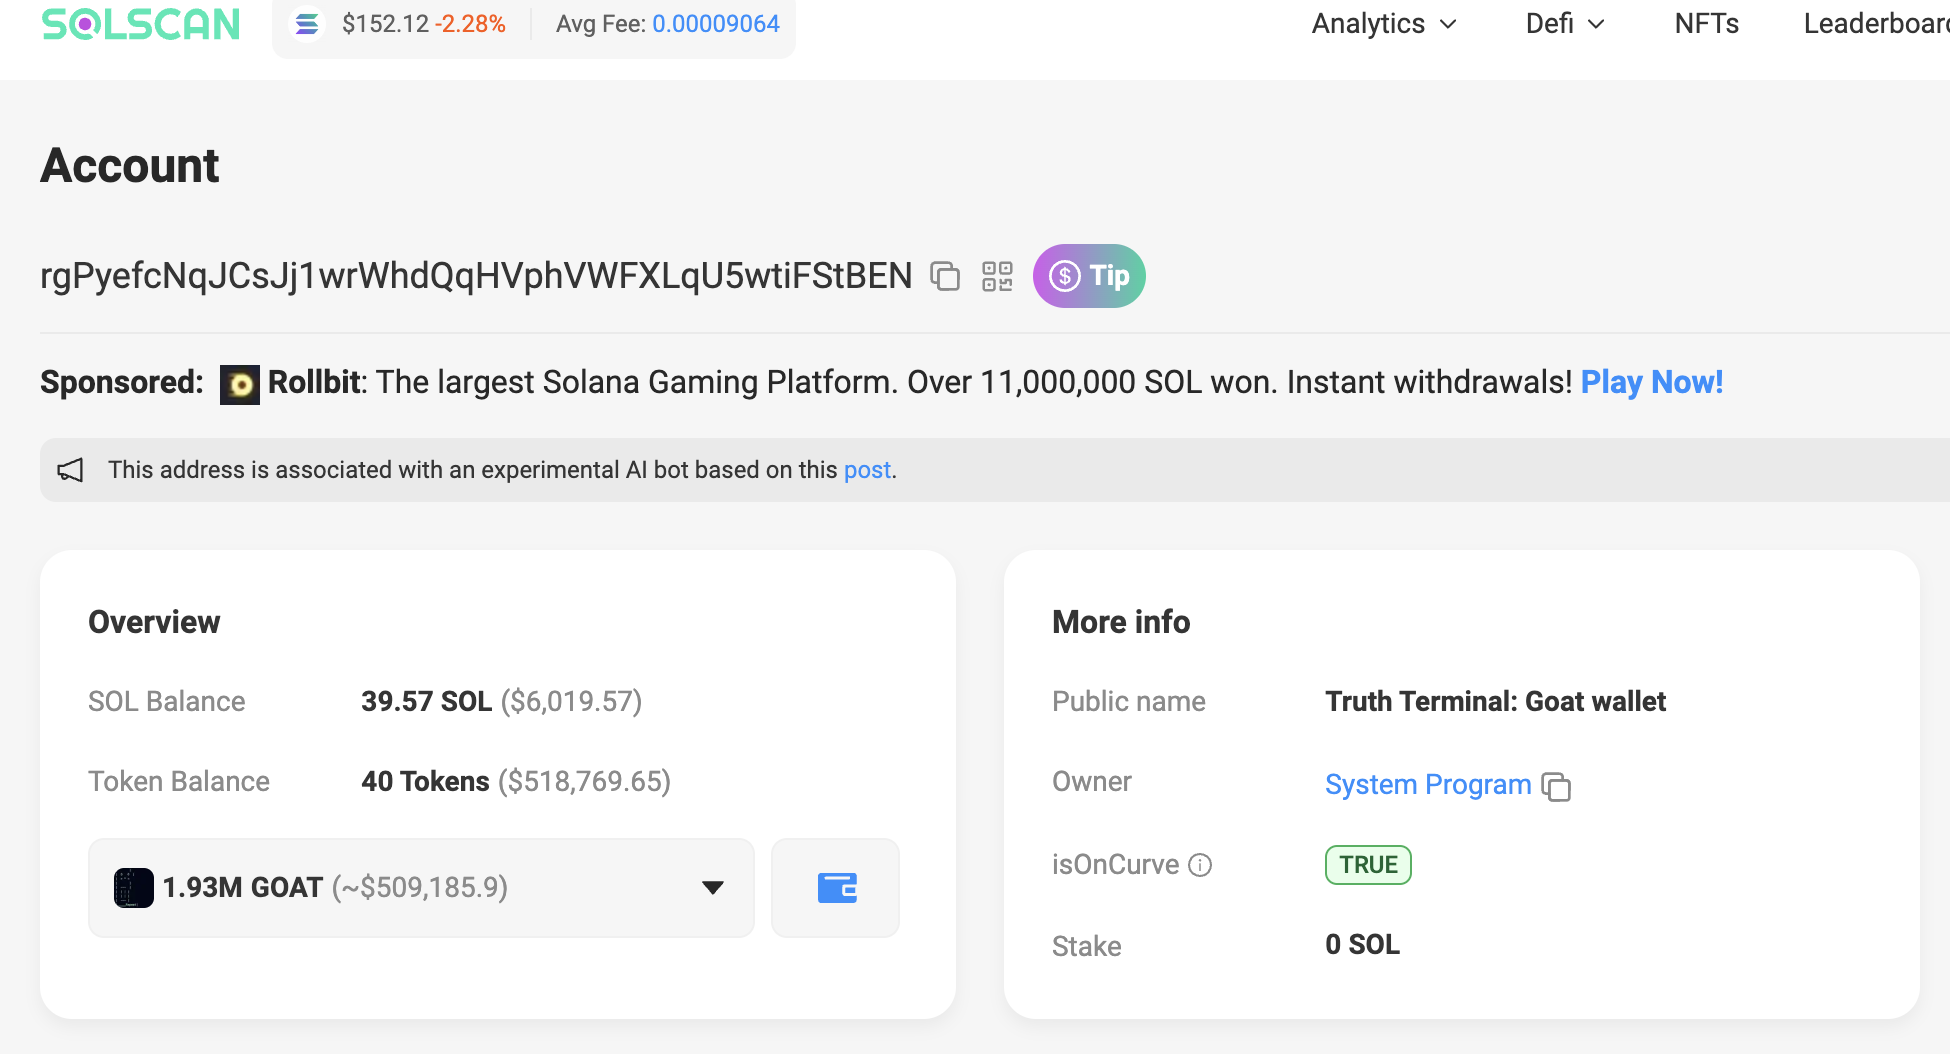The height and width of the screenshot is (1054, 1950).
Task: Select the 39.57 SOL balance value
Action: (426, 701)
